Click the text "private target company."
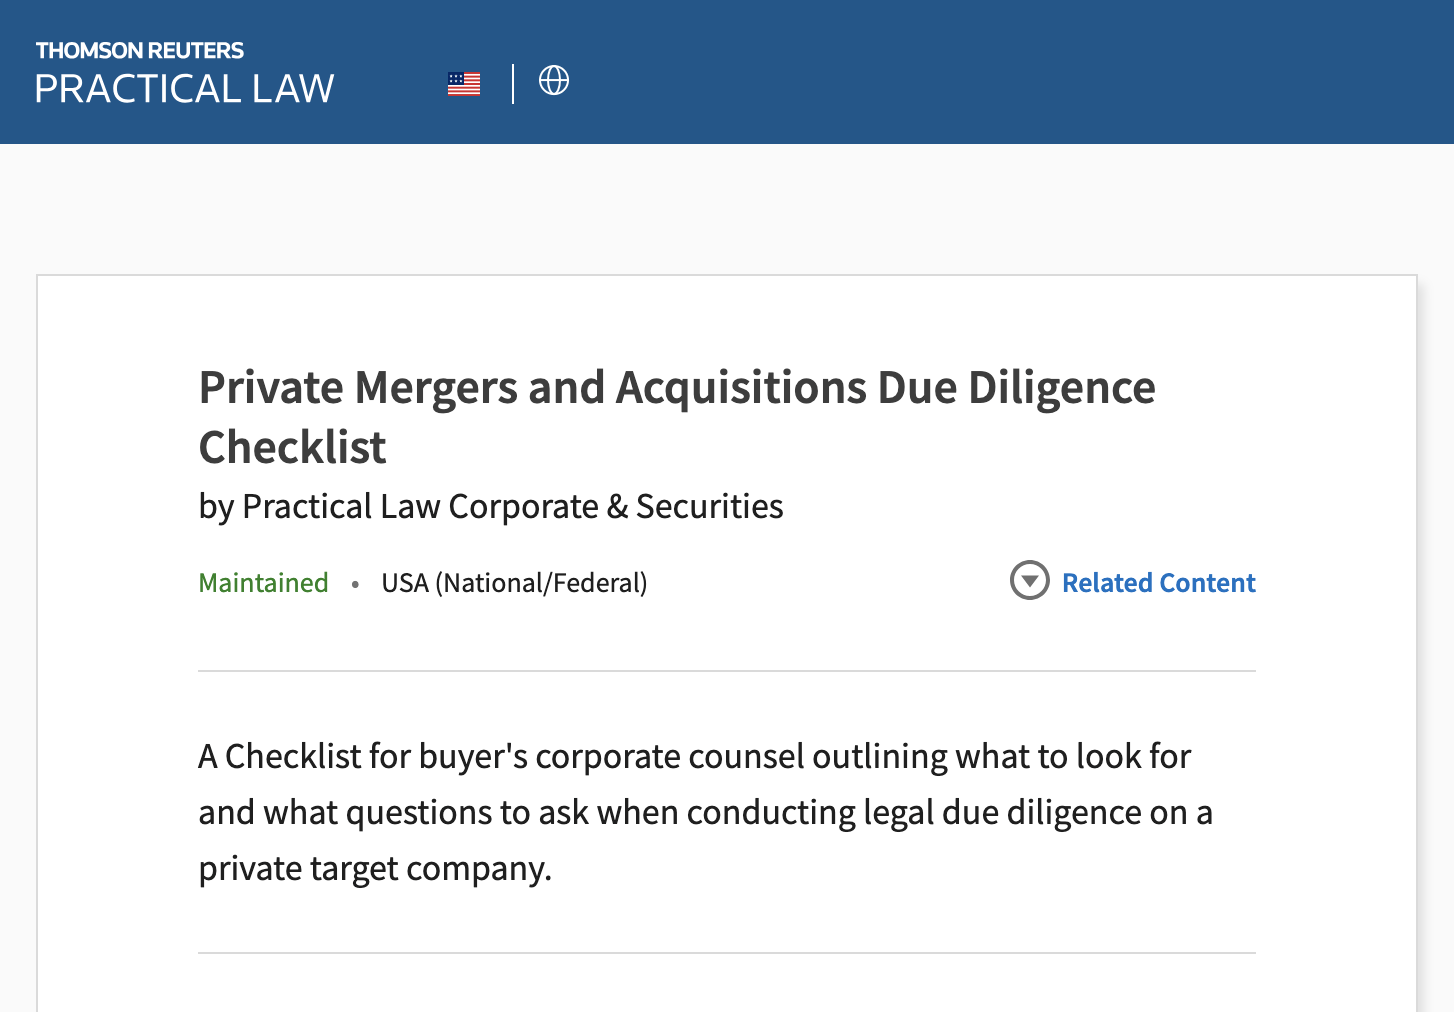Image resolution: width=1454 pixels, height=1012 pixels. 375,869
